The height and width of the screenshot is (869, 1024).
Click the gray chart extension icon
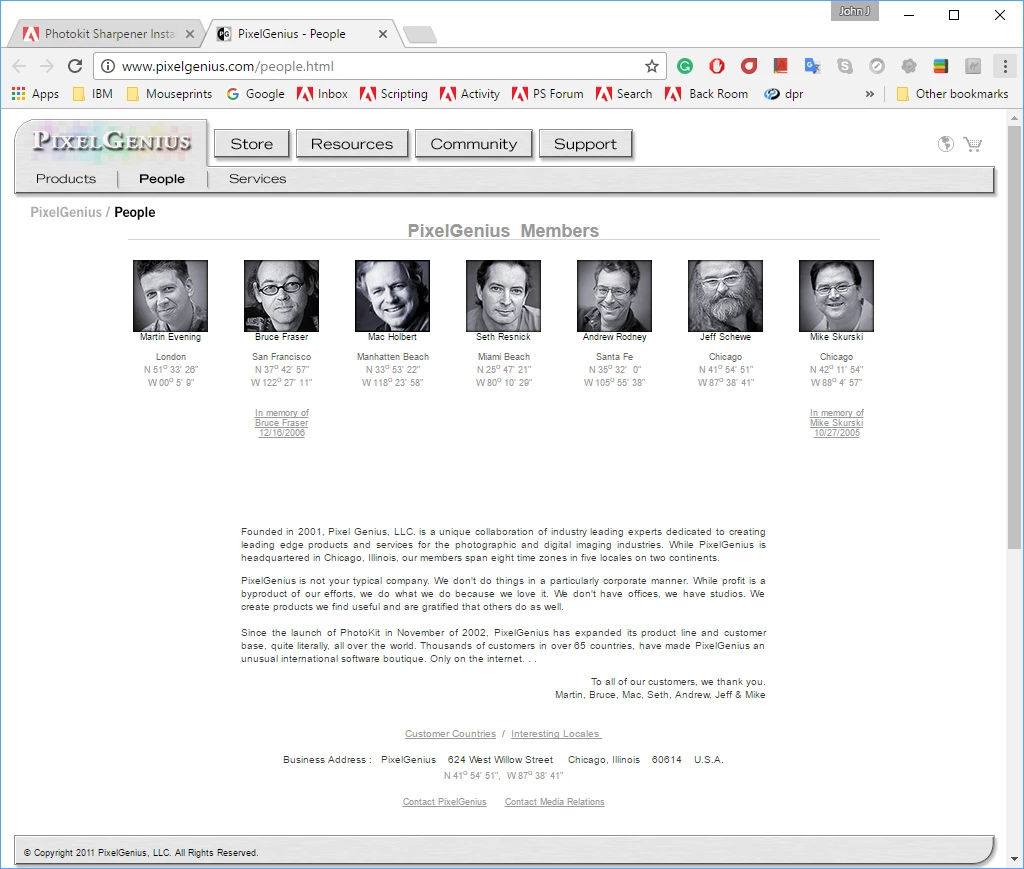pyautogui.click(x=972, y=66)
